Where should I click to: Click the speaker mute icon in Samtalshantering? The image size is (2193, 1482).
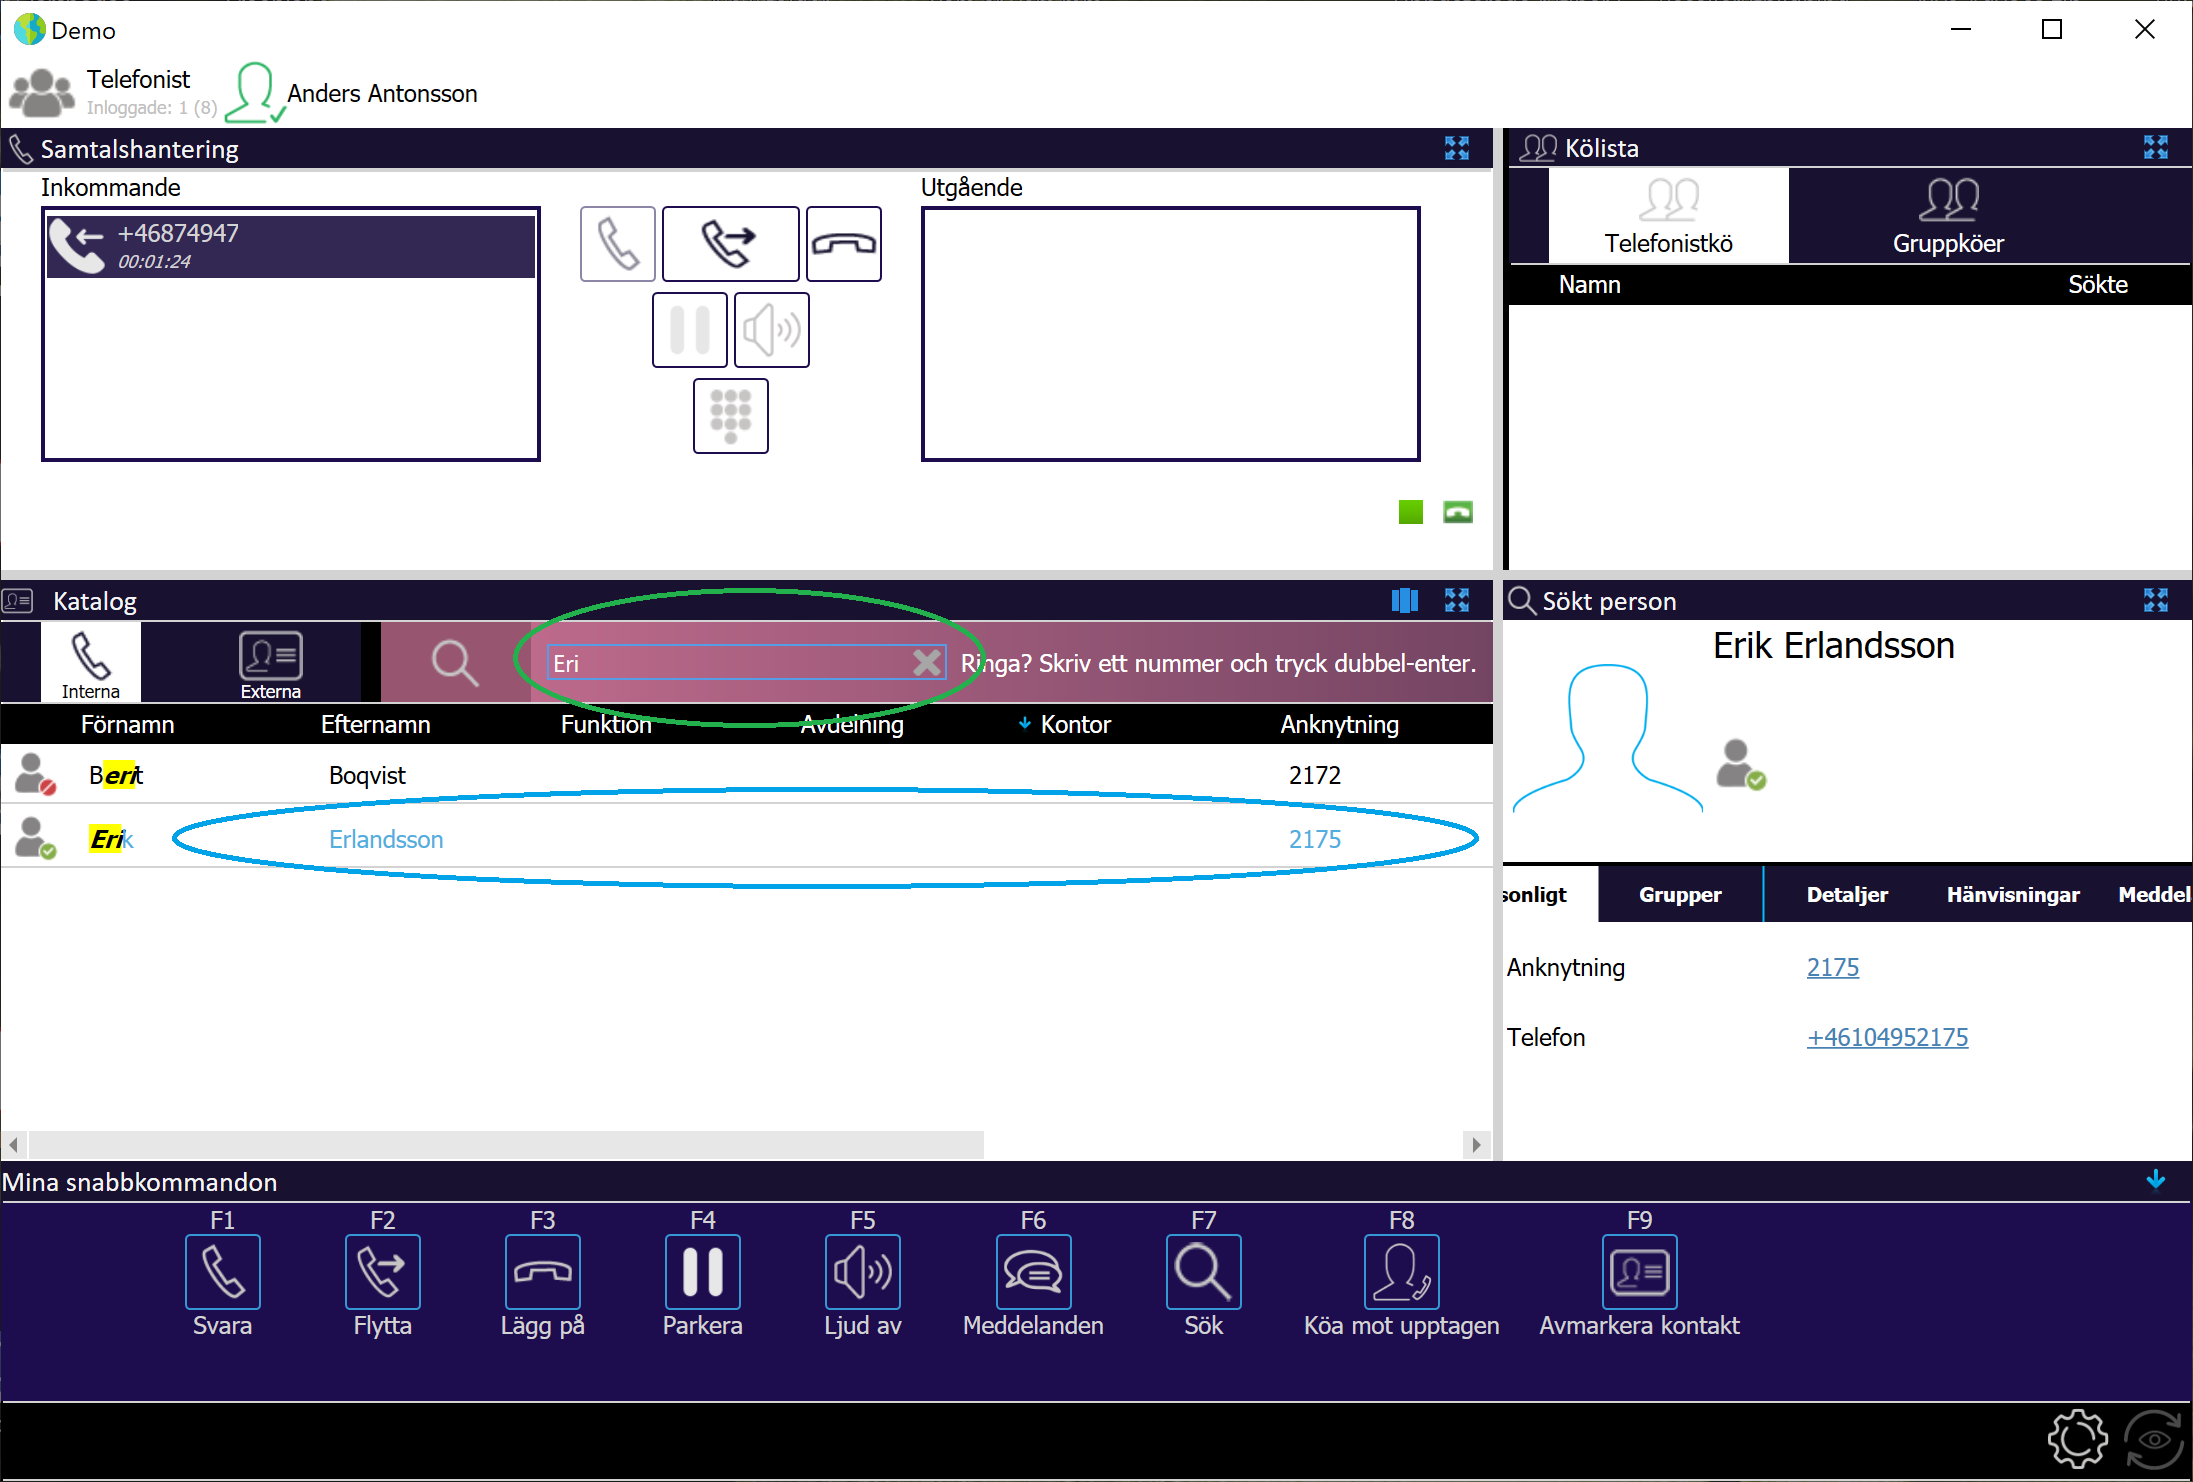tap(771, 330)
